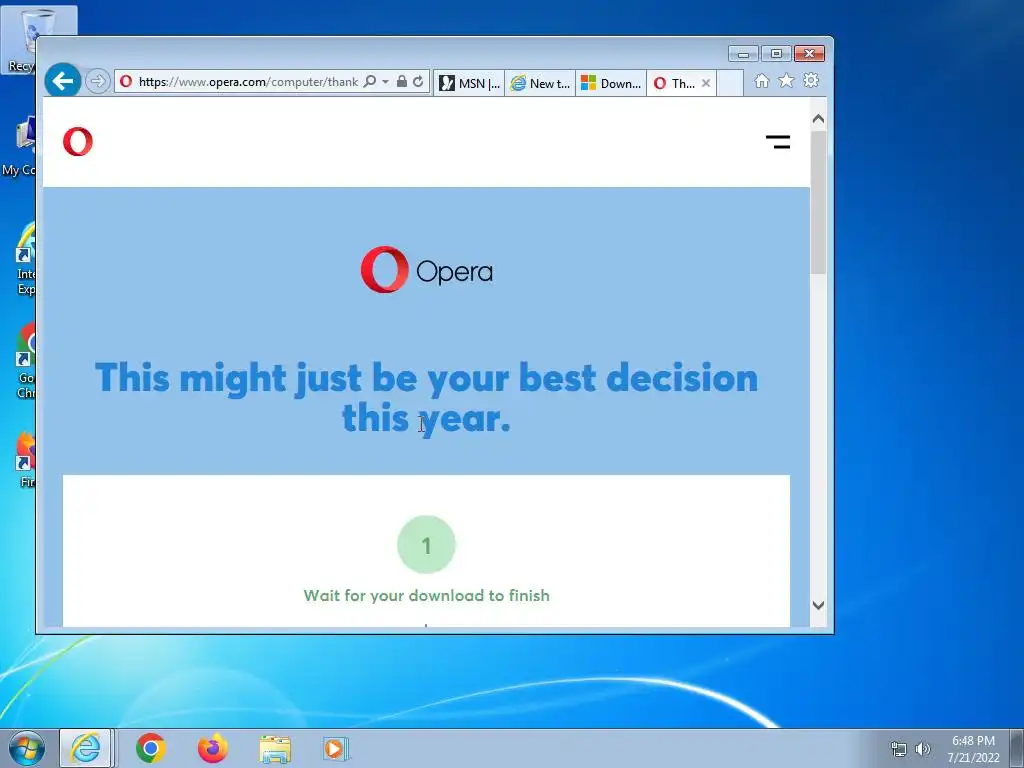
Task: Launch Google Chrome from the taskbar
Action: click(x=151, y=748)
